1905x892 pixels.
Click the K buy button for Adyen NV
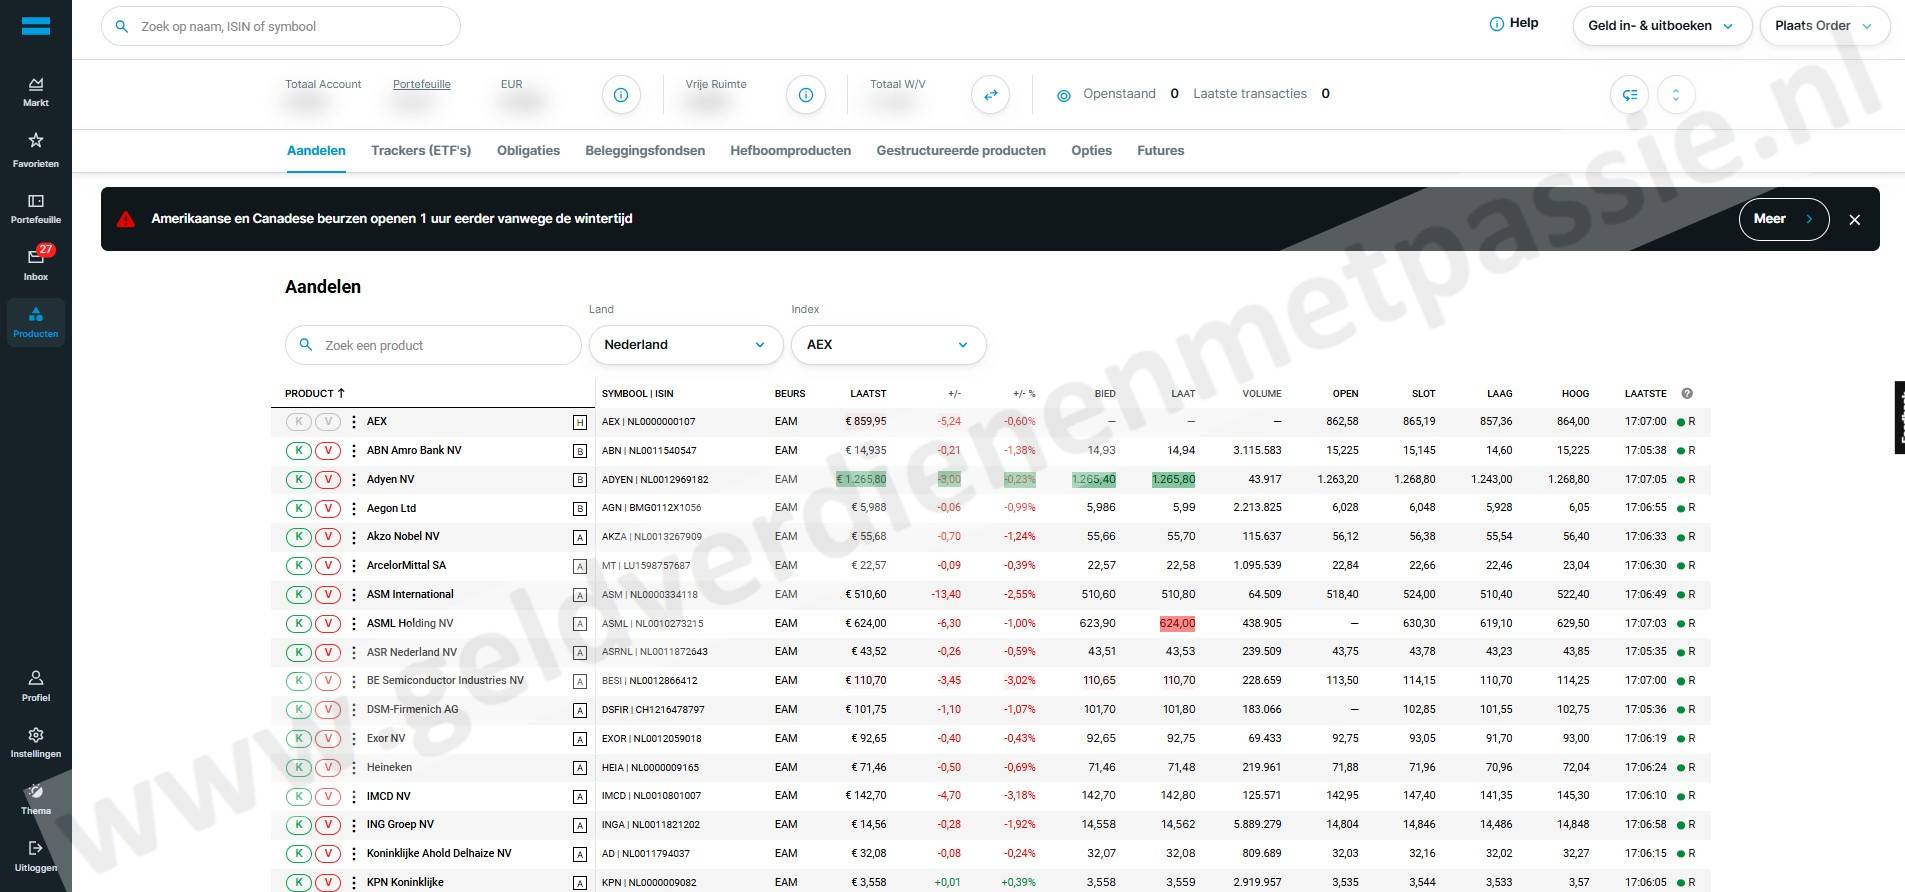tap(298, 480)
